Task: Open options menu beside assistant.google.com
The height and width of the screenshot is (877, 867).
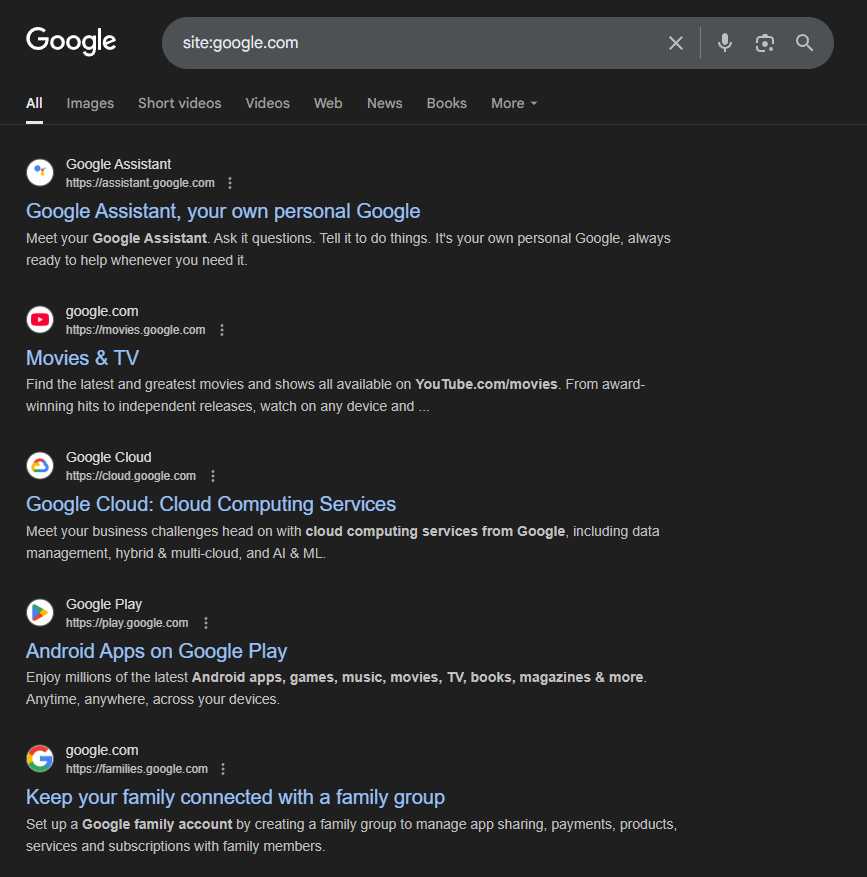Action: pyautogui.click(x=230, y=183)
